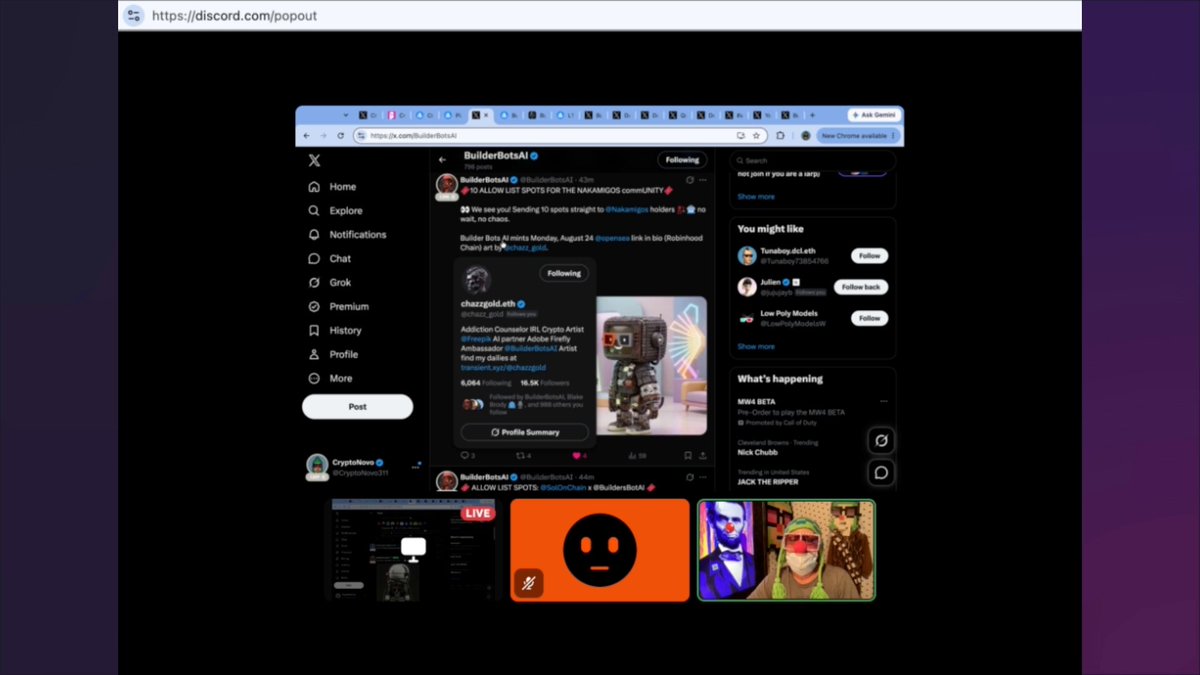This screenshot has width=1200, height=675.
Task: Open more options on the NAKAMIGOS post
Action: tap(703, 180)
